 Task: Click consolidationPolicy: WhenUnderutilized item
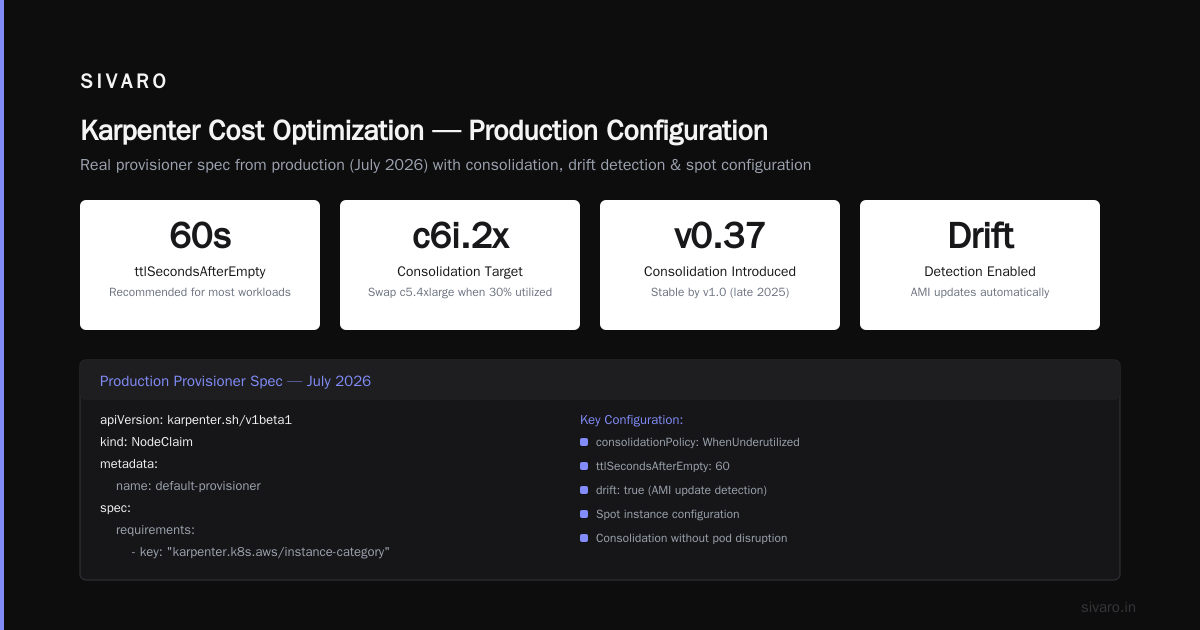click(x=698, y=442)
